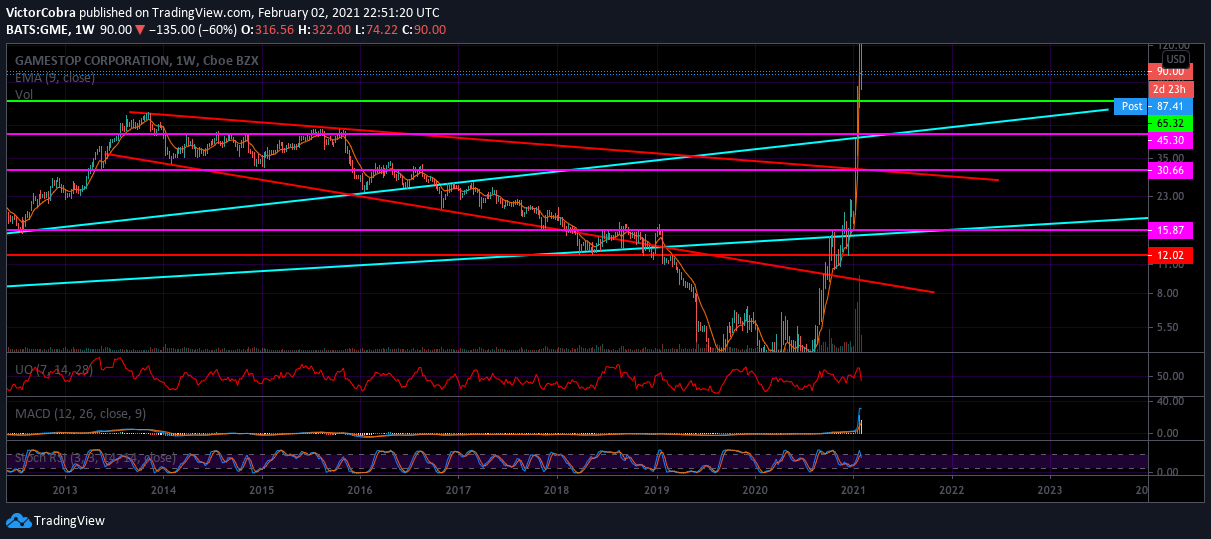
Task: Open the USD currency selector
Action: click(1176, 59)
